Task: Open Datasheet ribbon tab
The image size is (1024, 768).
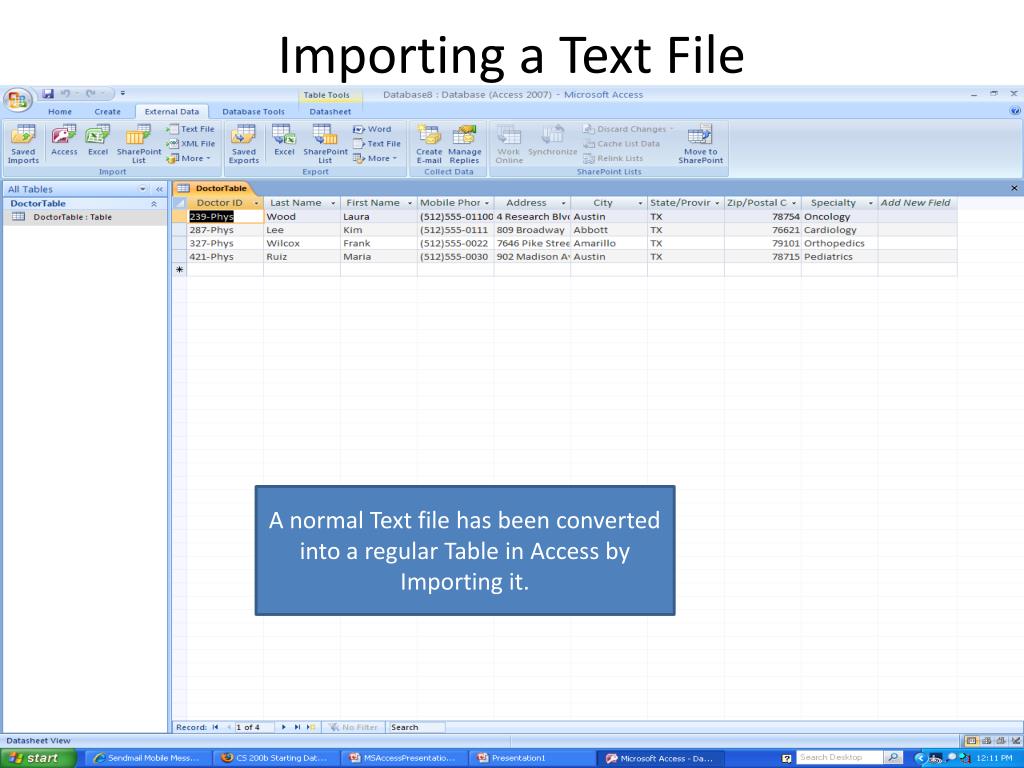Action: [330, 112]
